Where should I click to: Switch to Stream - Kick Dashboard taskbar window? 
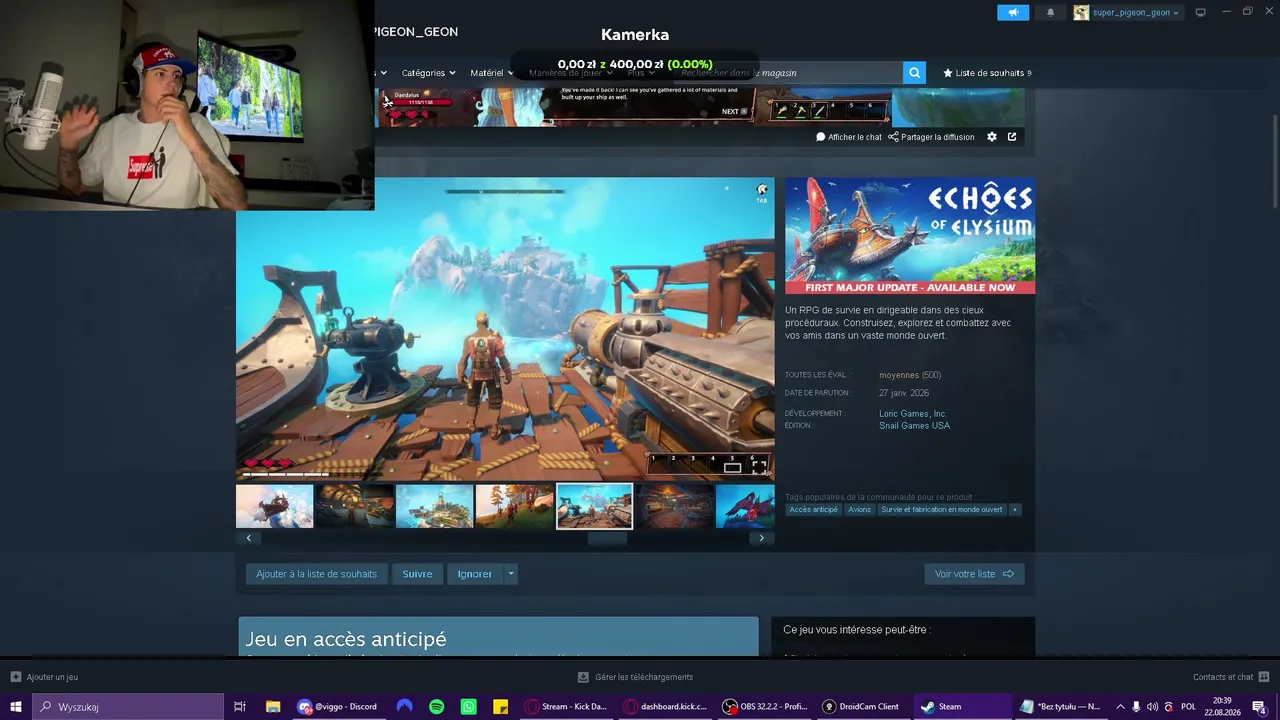click(x=567, y=707)
